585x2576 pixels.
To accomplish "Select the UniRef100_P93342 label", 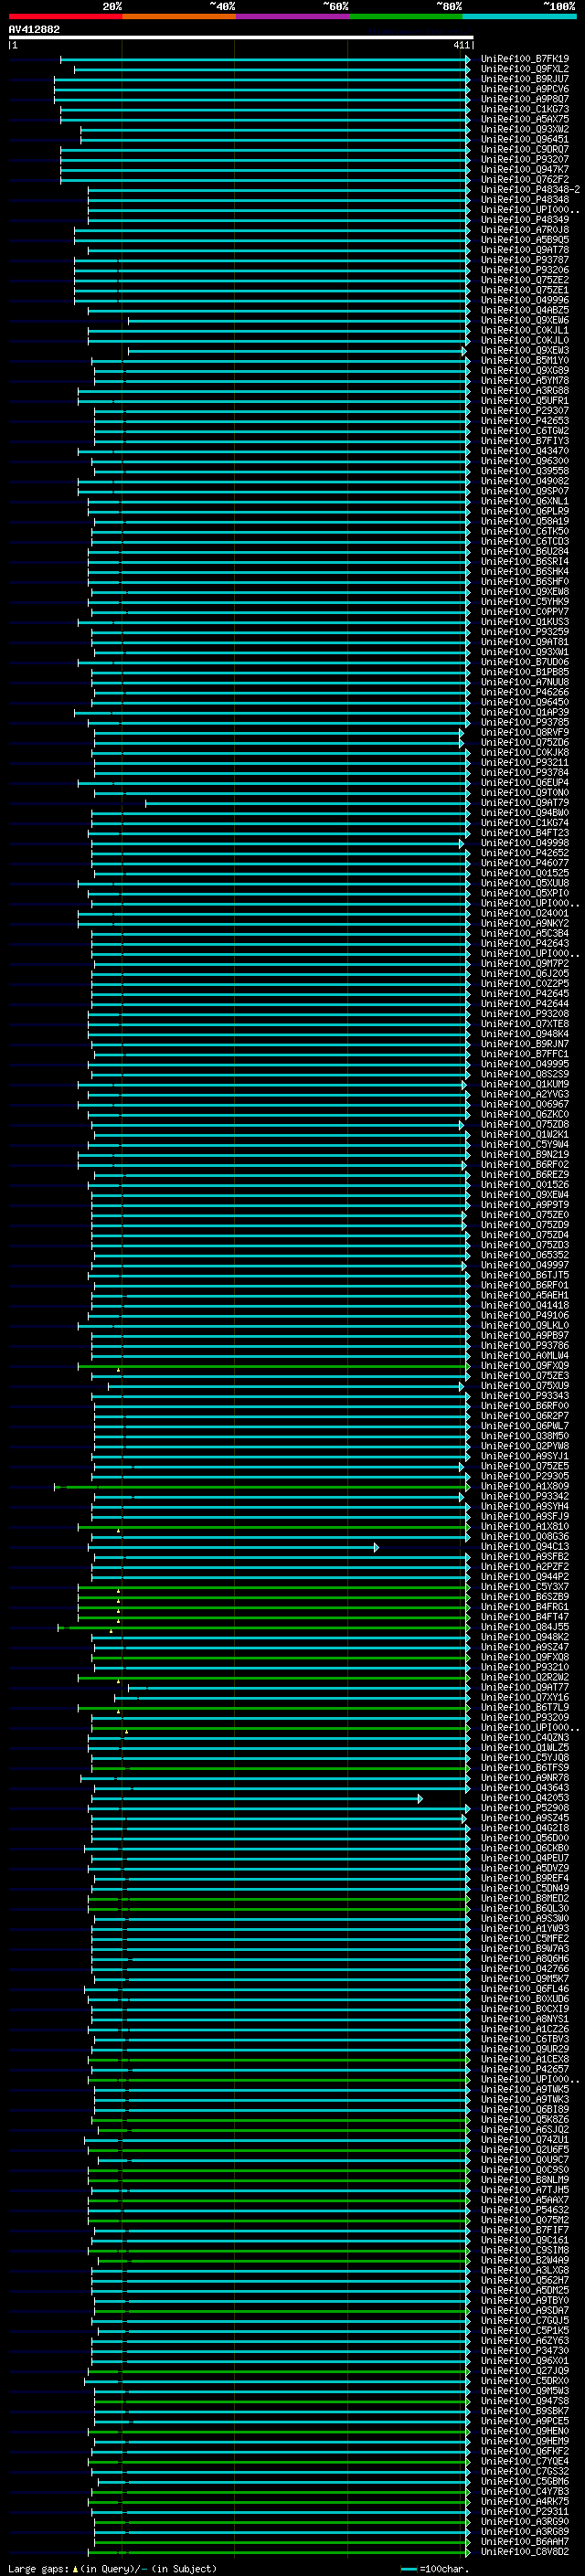I will point(524,1497).
